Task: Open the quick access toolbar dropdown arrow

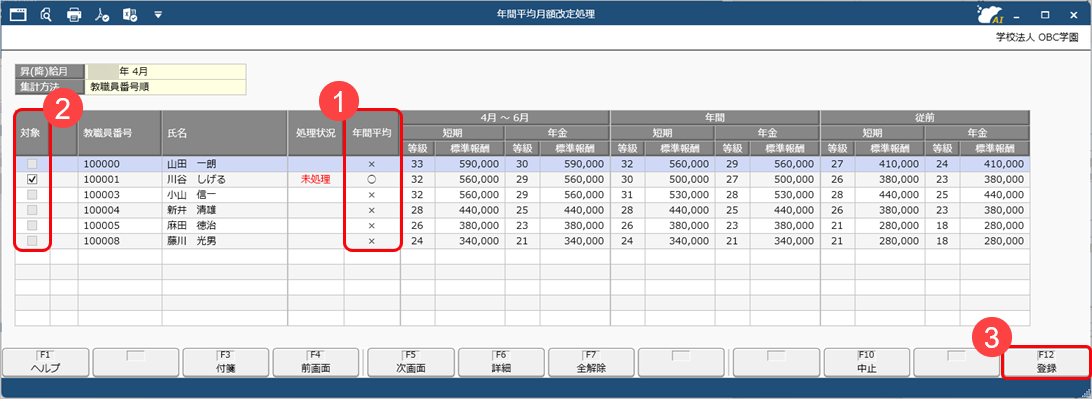Action: (x=158, y=14)
